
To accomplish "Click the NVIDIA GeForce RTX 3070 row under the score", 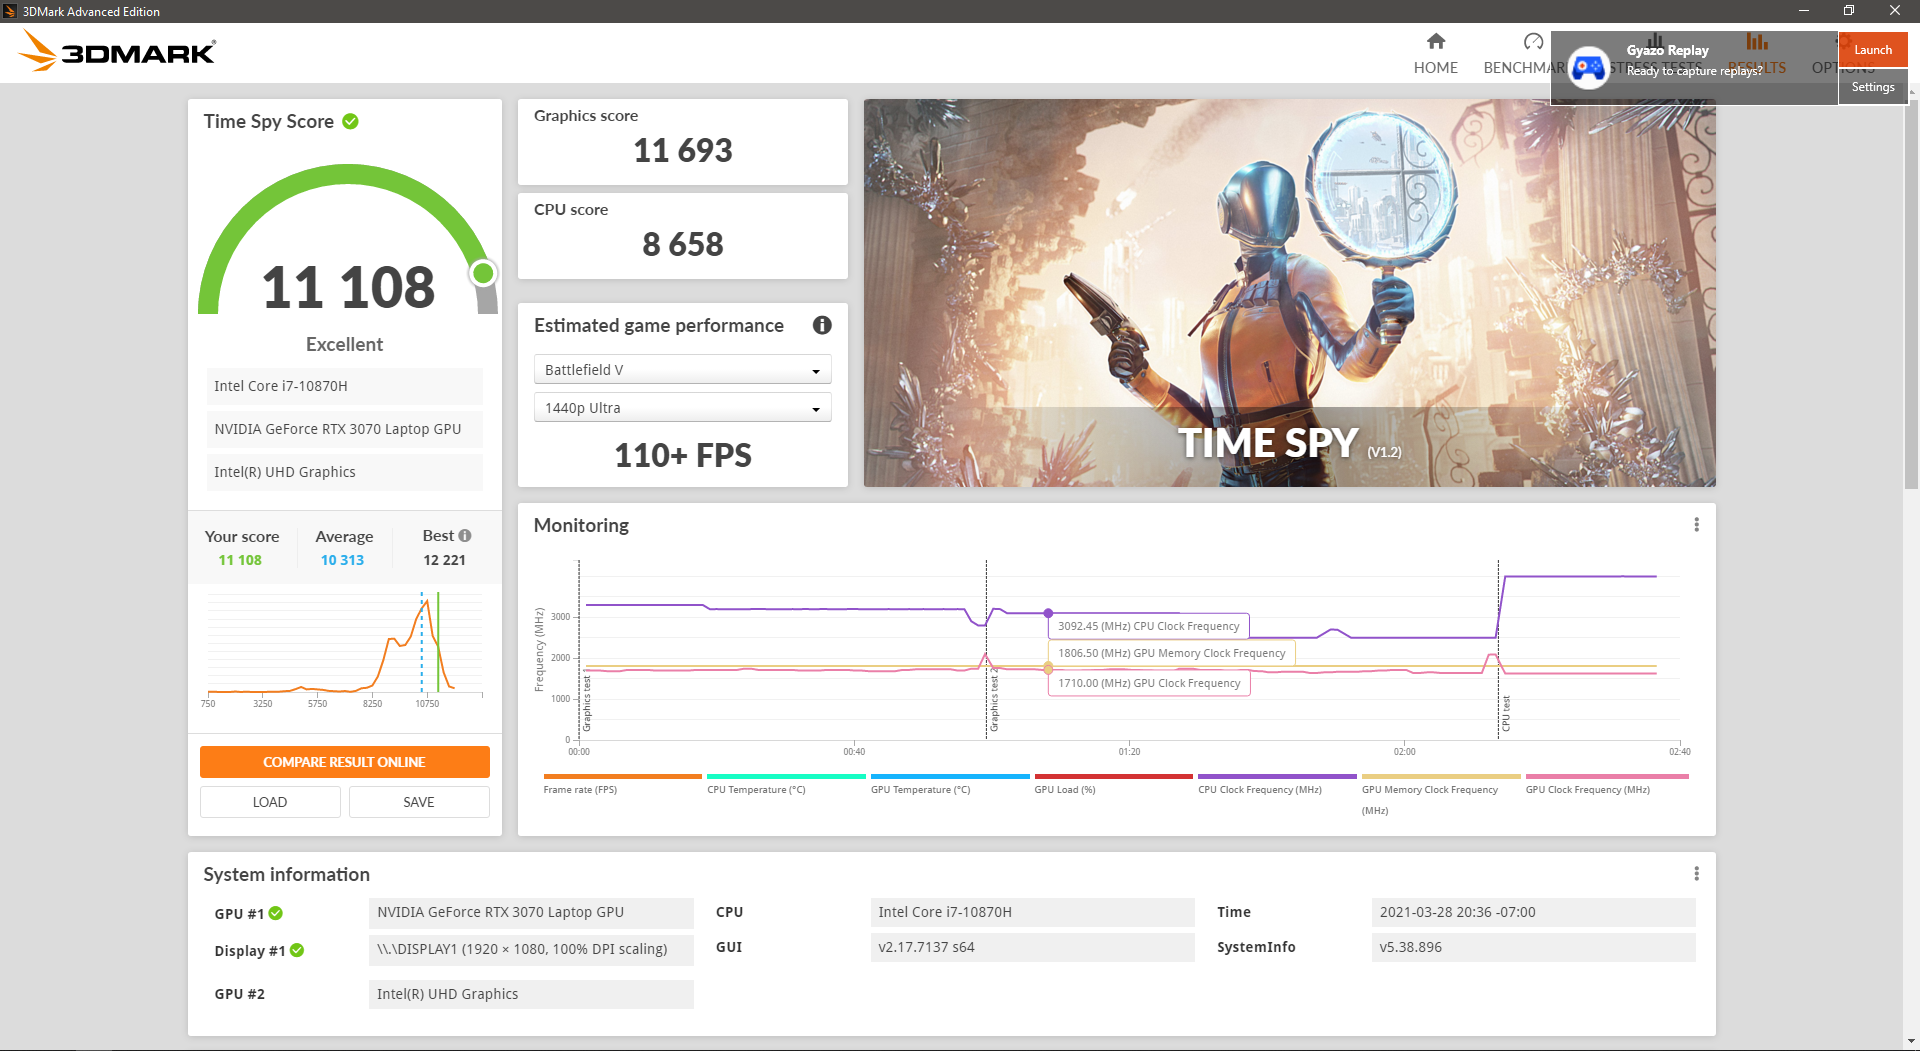I will pyautogui.click(x=345, y=429).
